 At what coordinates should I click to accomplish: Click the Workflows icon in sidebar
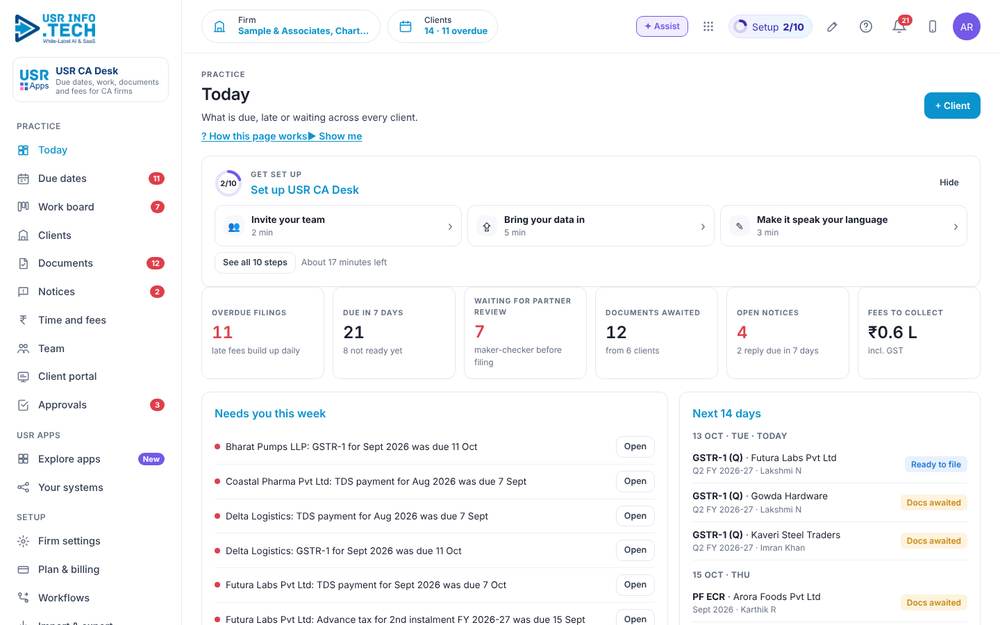[23, 598]
